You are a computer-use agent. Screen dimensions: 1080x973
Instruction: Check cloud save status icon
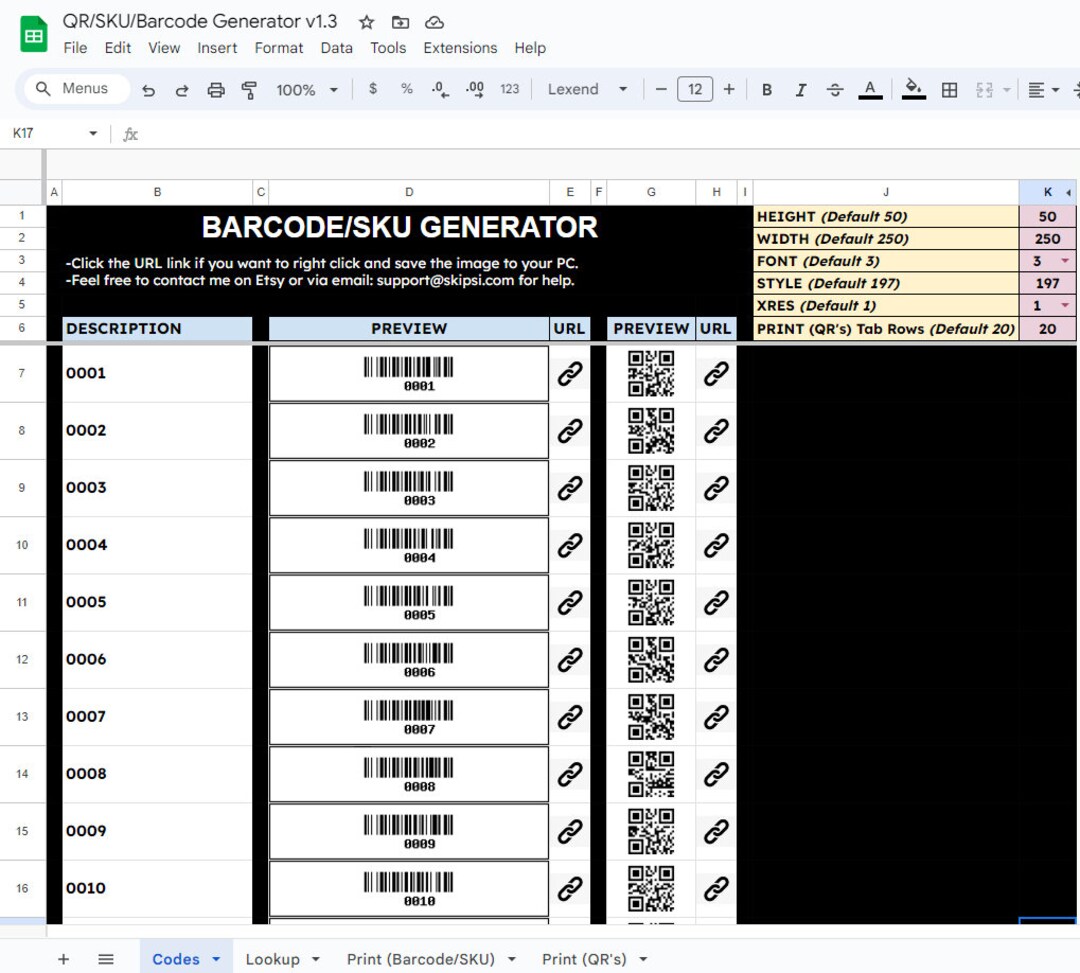[x=434, y=23]
